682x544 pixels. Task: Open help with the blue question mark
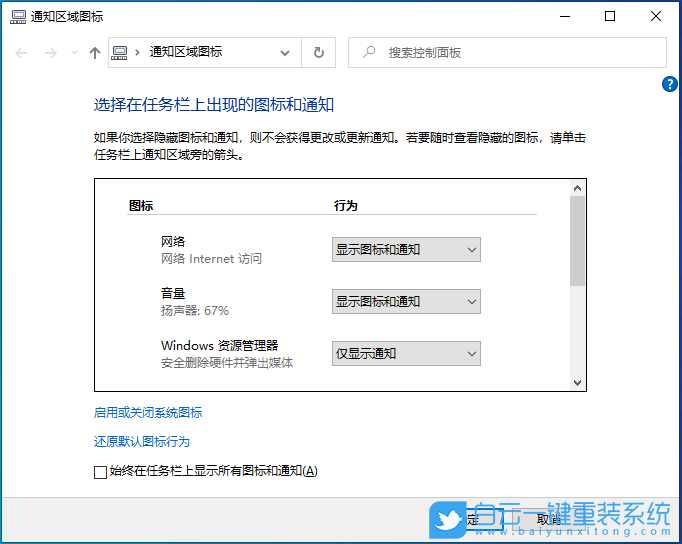pos(669,84)
